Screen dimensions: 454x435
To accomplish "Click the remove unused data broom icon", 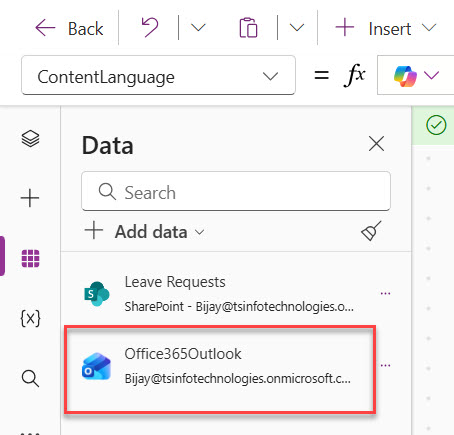I will (371, 231).
